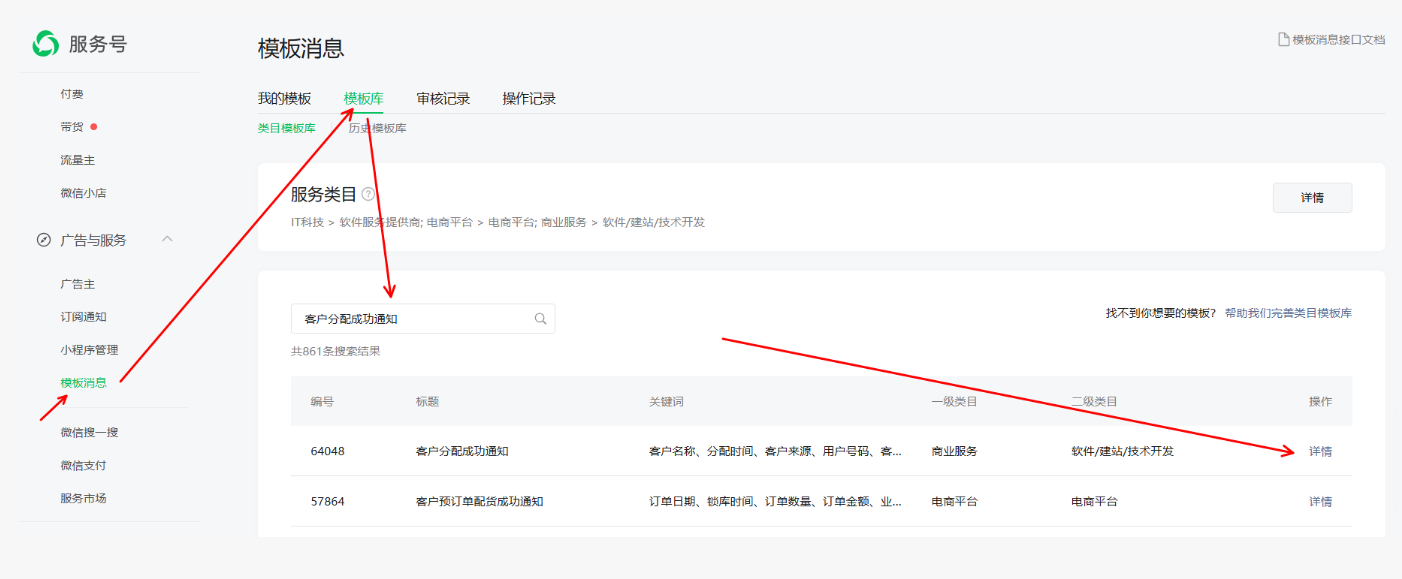Click 软件/建站/技术开发 cell in table row

(1122, 451)
